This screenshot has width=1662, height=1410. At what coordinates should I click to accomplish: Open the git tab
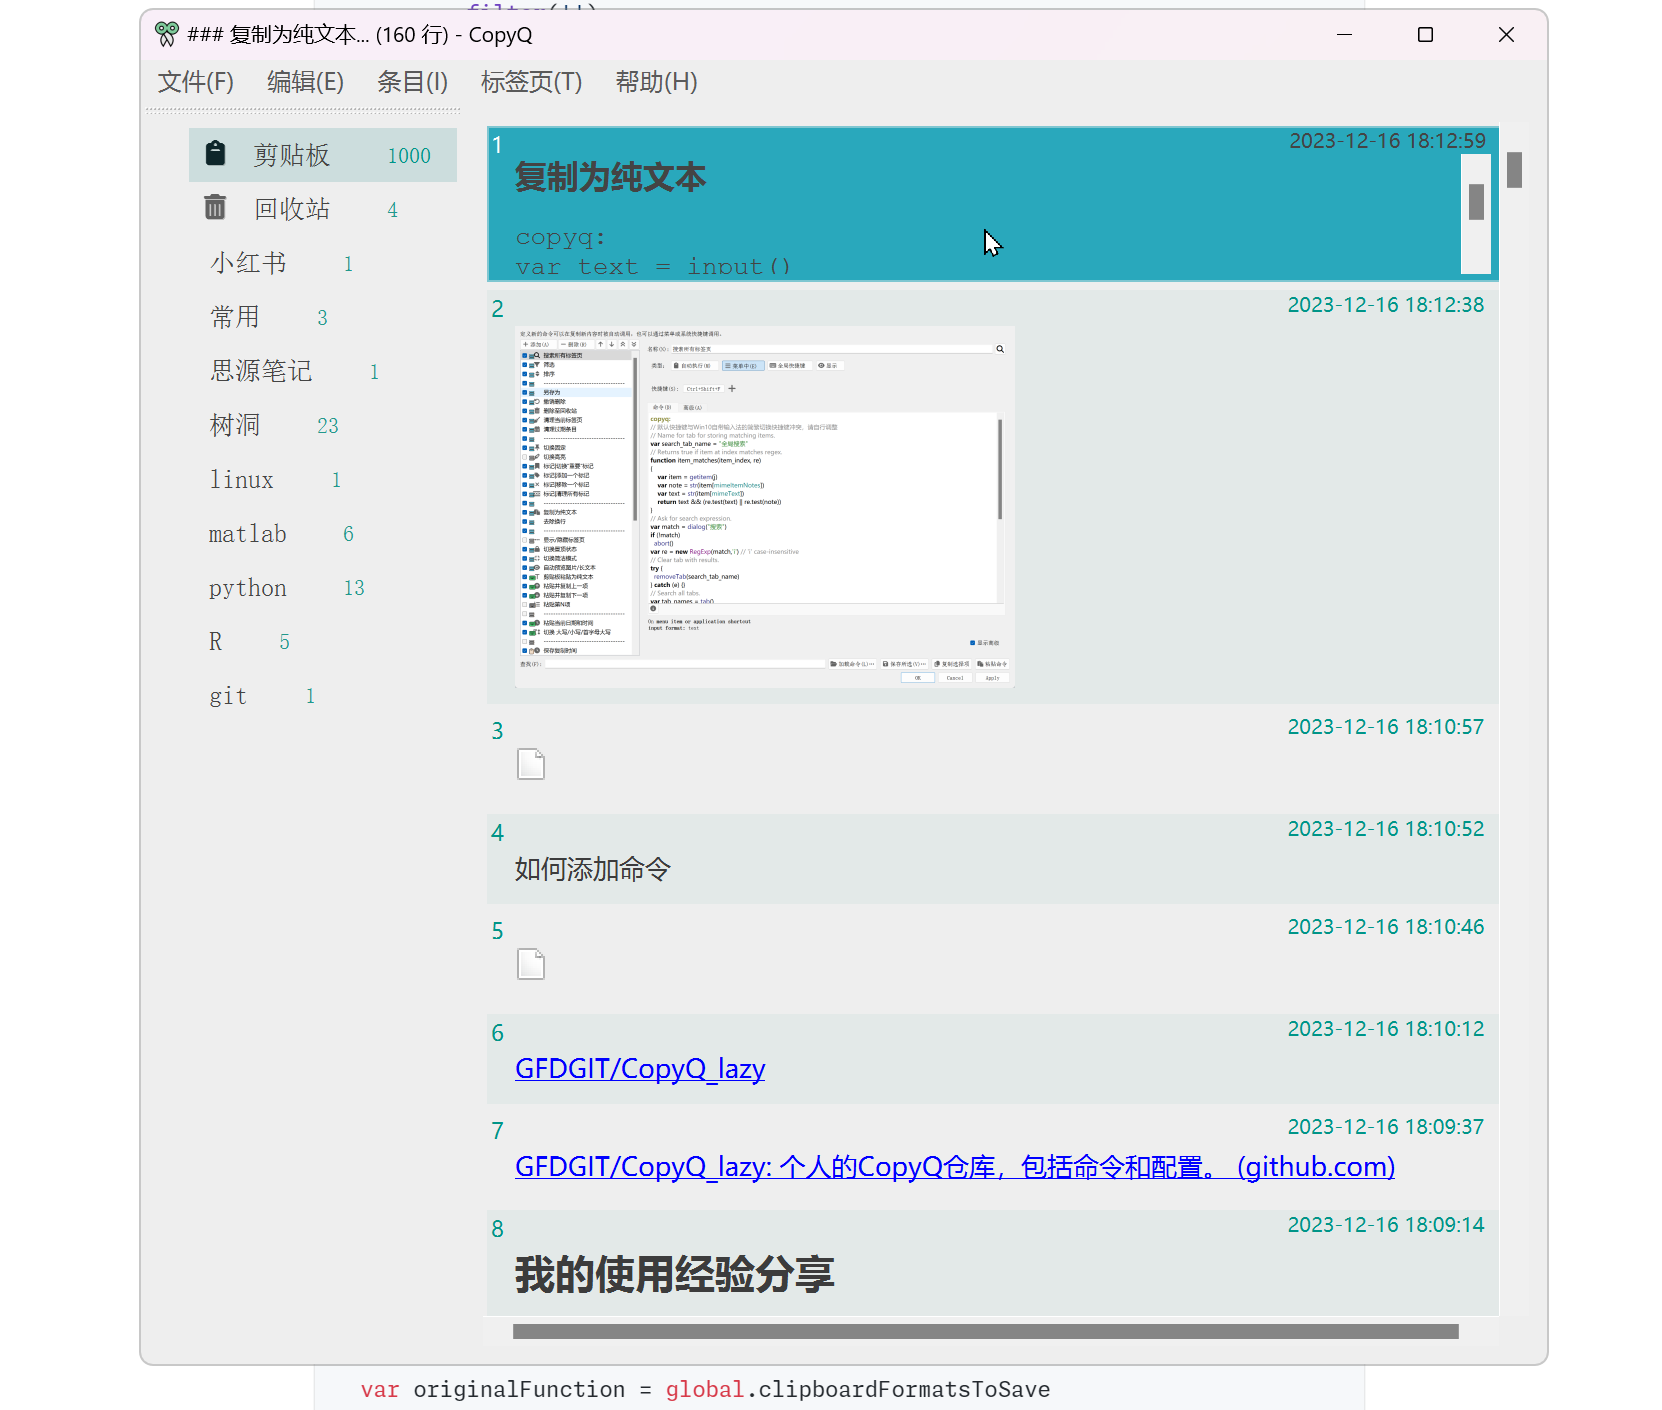[228, 696]
